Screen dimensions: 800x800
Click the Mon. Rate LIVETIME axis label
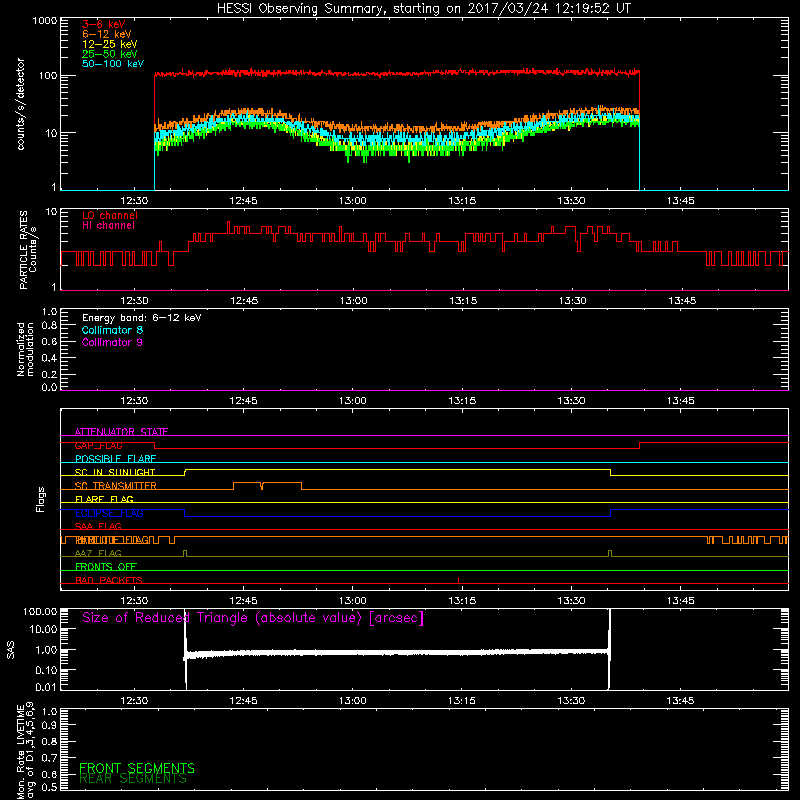[26, 750]
